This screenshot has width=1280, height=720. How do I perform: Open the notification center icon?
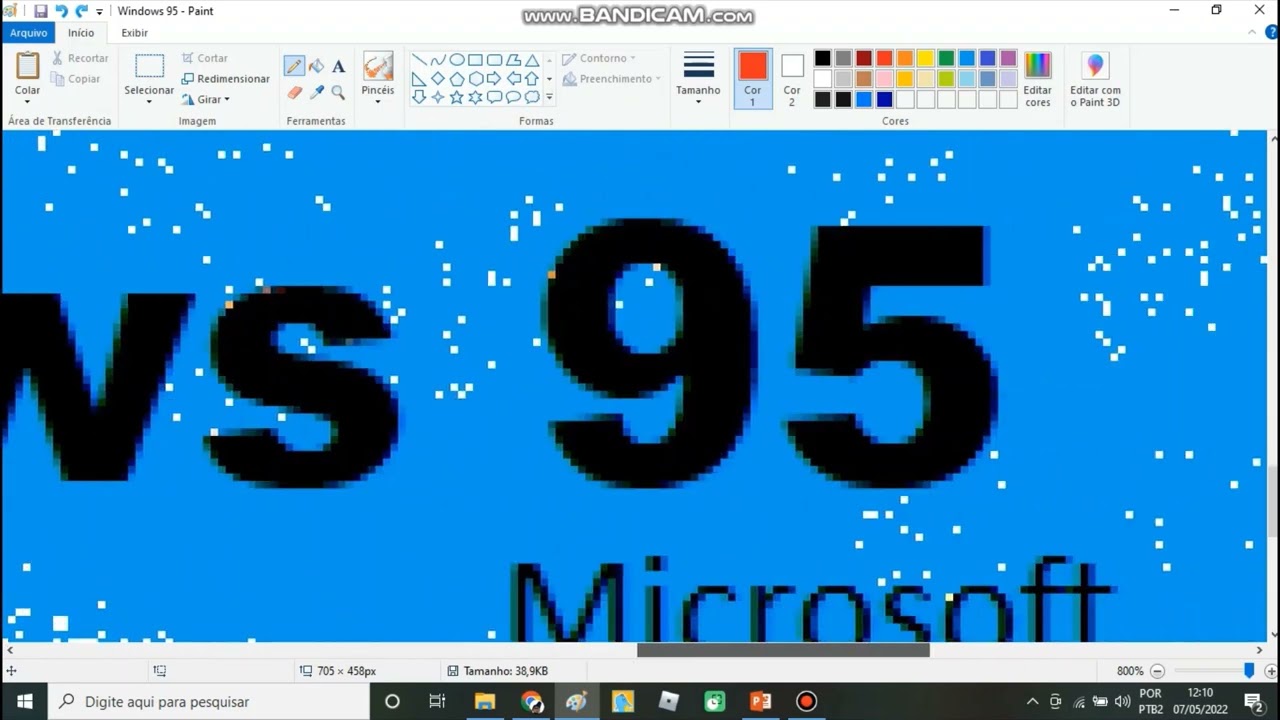pyautogui.click(x=1254, y=701)
